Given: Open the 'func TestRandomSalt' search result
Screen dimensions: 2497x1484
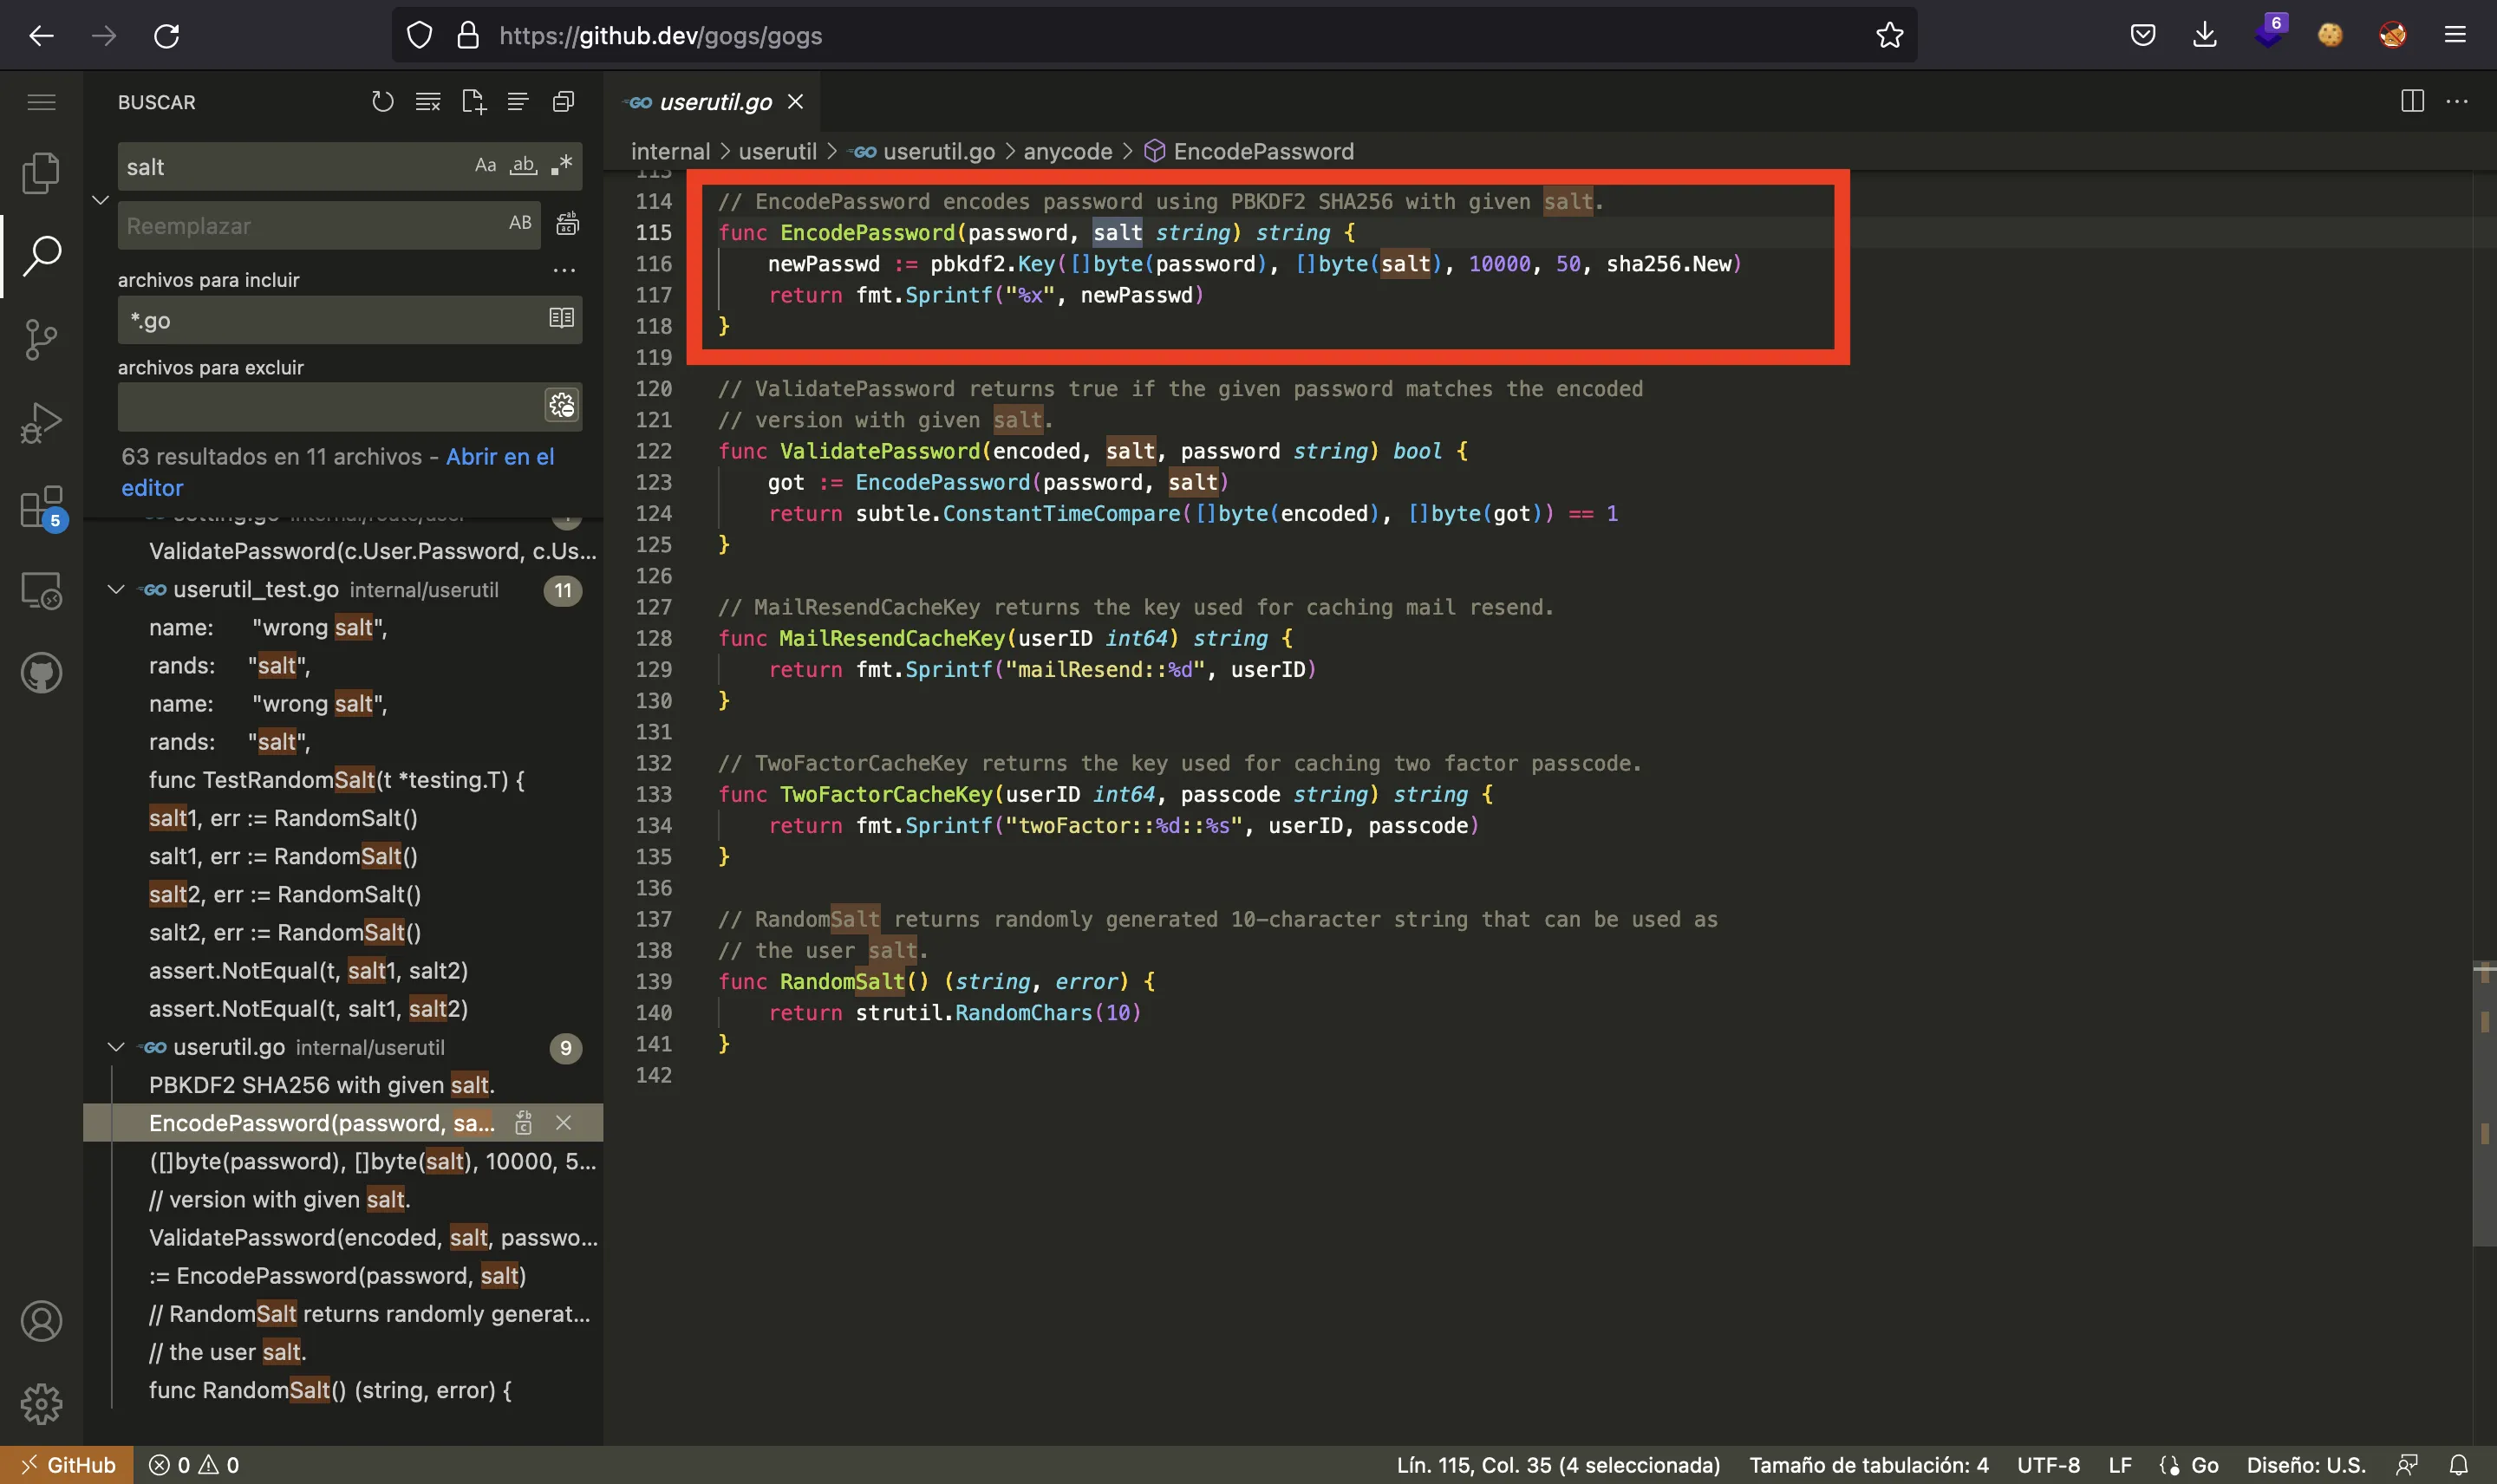Looking at the screenshot, I should point(336,780).
